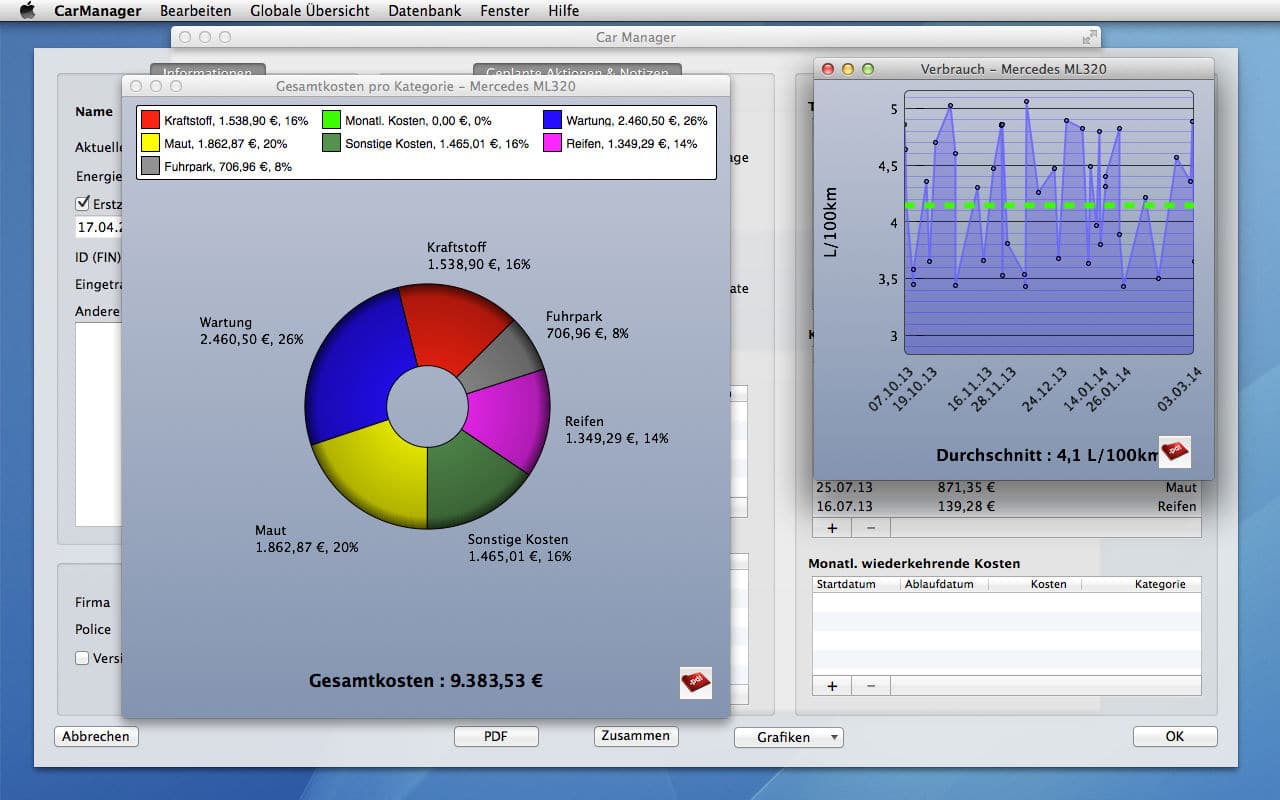Click the Gesamtkosten 9.383,53 € total
Image resolution: width=1280 pixels, height=800 pixels.
point(426,681)
